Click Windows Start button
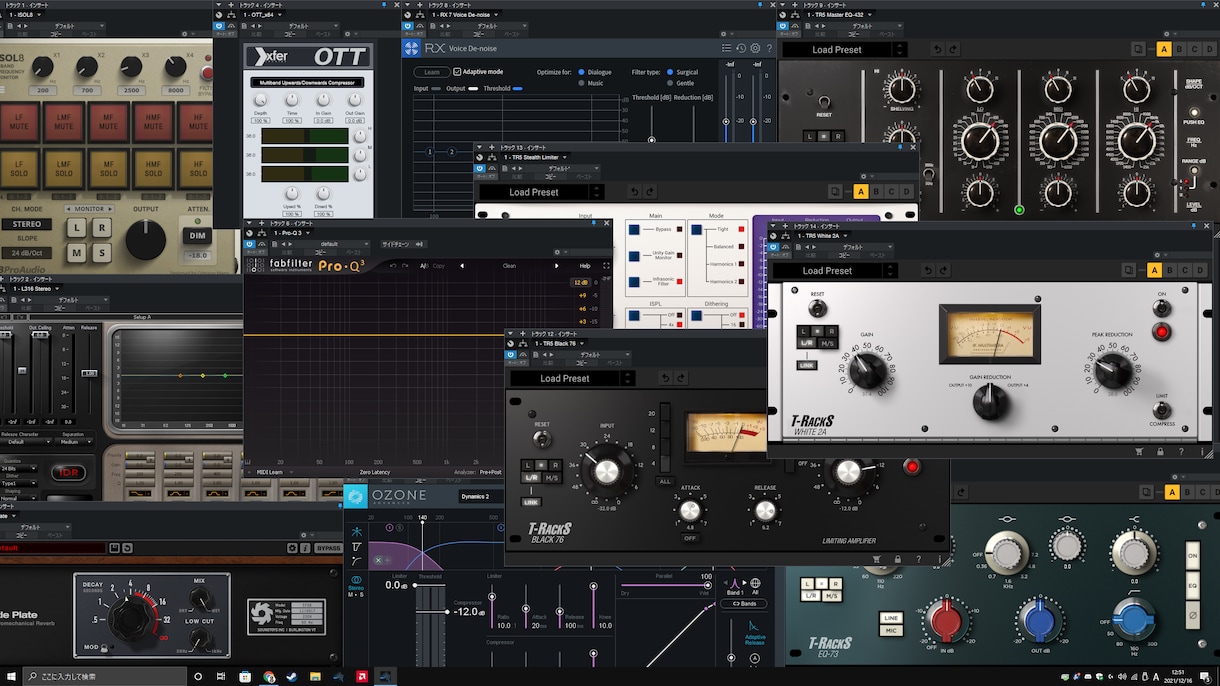The width and height of the screenshot is (1220, 686). click(11, 677)
